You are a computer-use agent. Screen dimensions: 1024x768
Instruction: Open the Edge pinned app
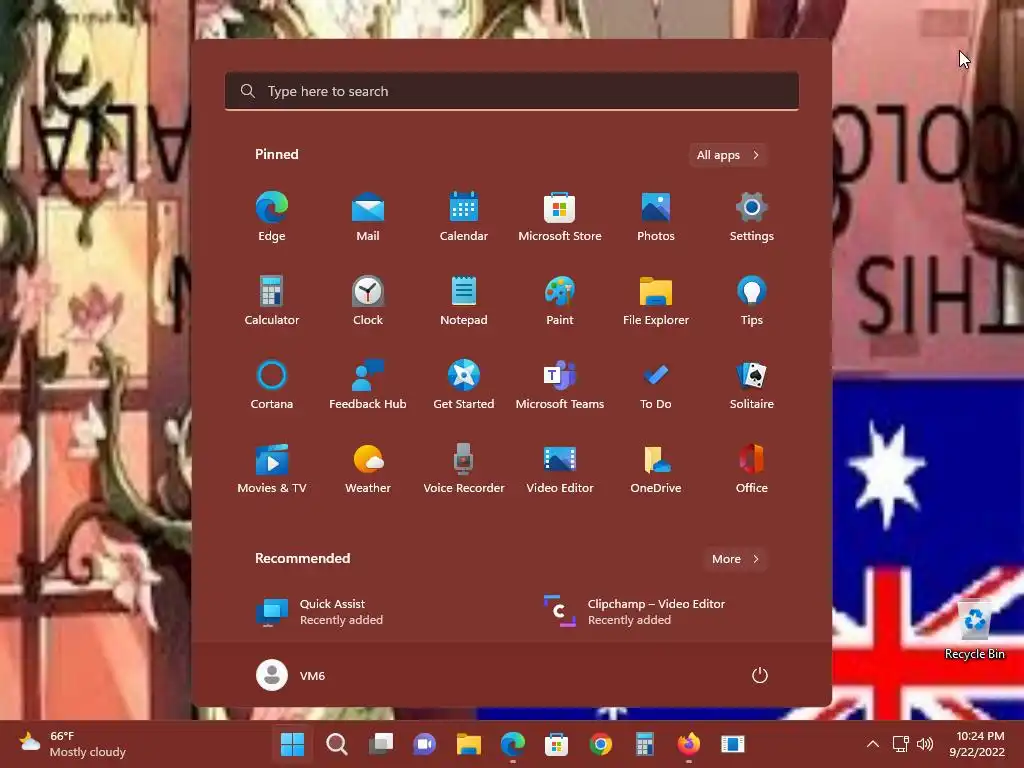[272, 217]
